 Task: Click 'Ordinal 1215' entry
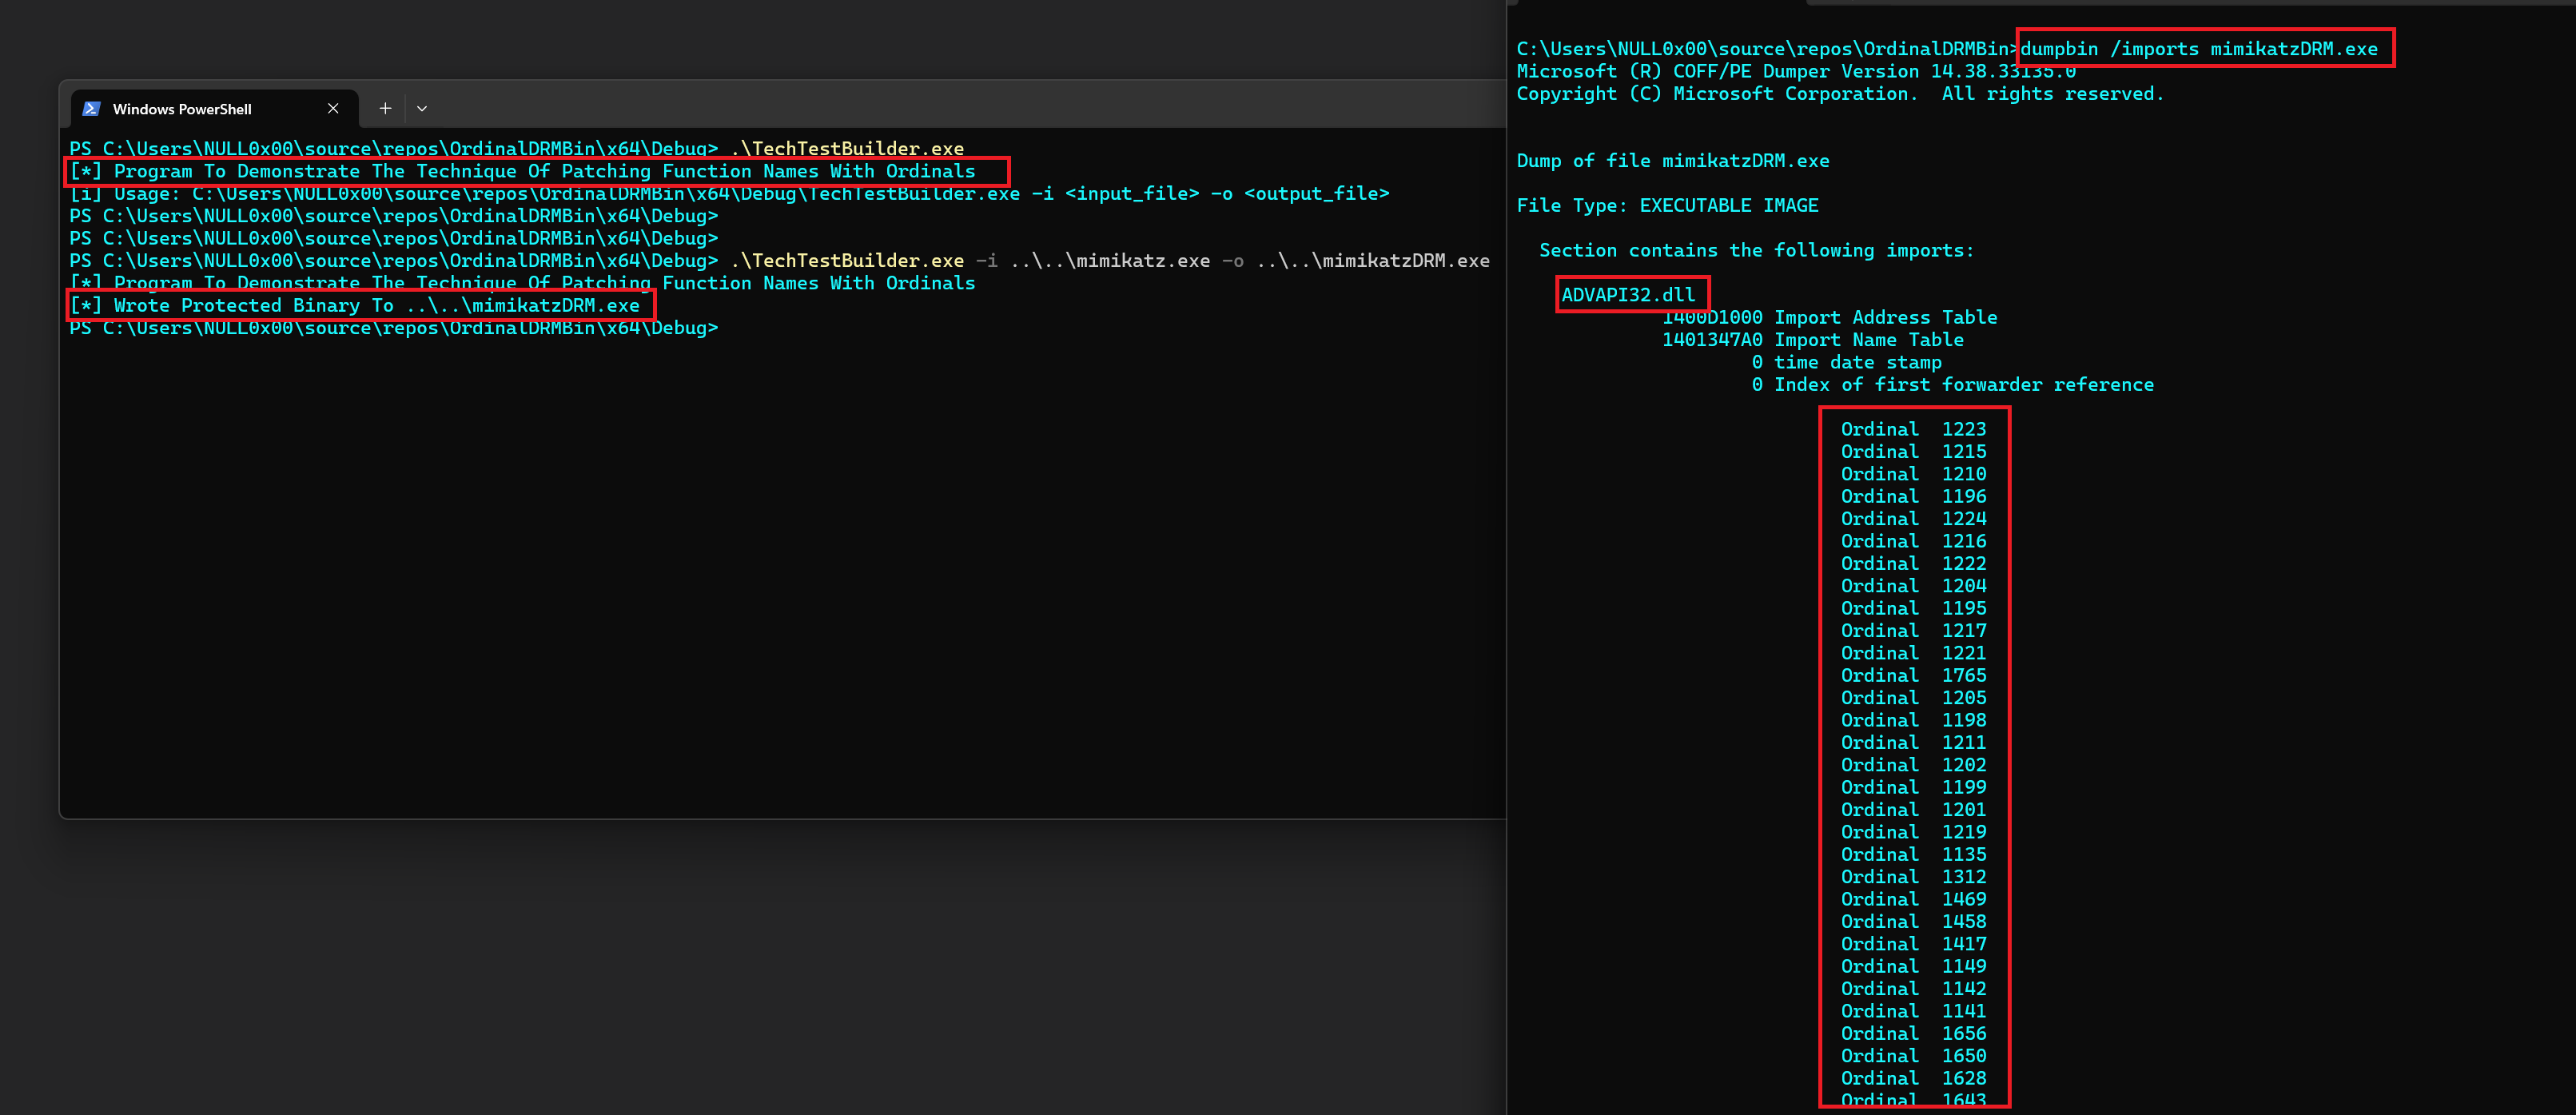point(1914,451)
